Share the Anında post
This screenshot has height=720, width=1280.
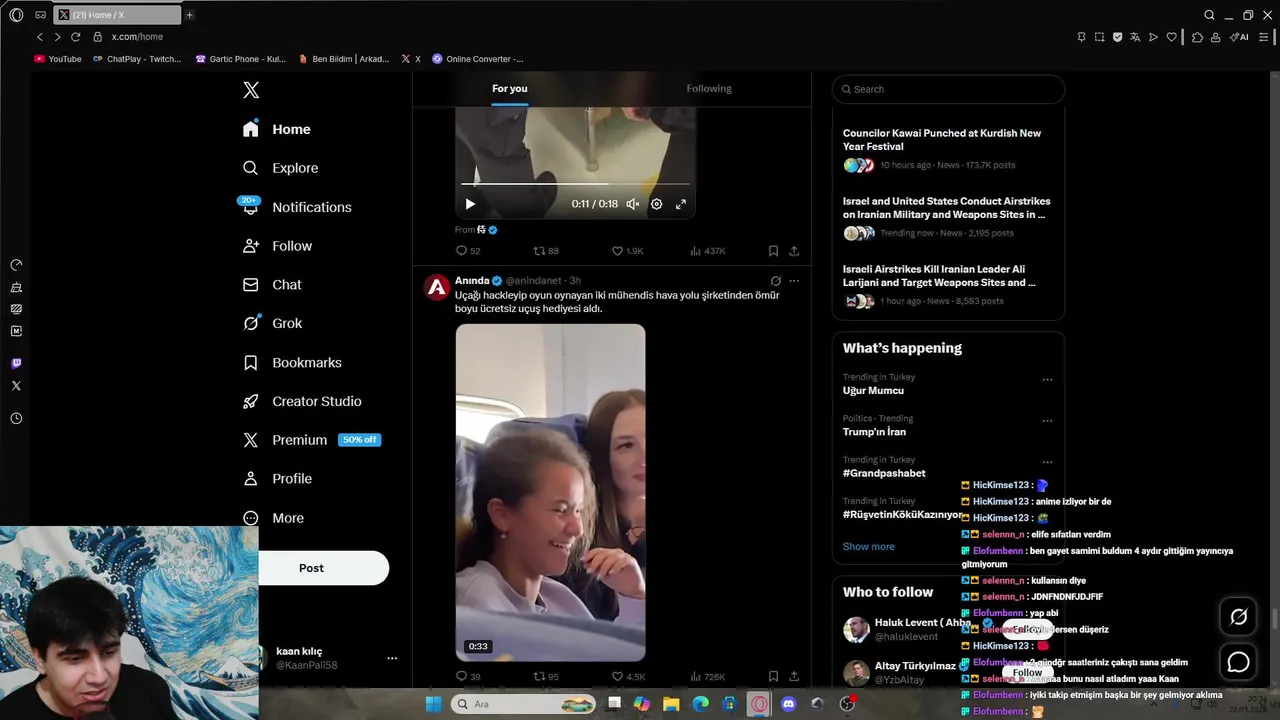pyautogui.click(x=794, y=676)
